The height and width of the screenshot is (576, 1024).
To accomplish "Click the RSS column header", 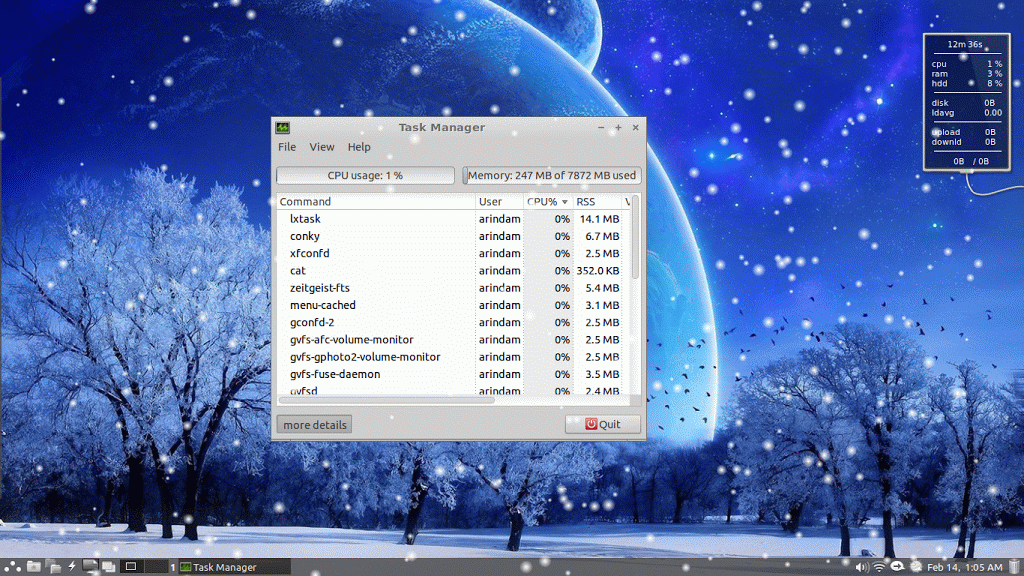I will (x=588, y=201).
